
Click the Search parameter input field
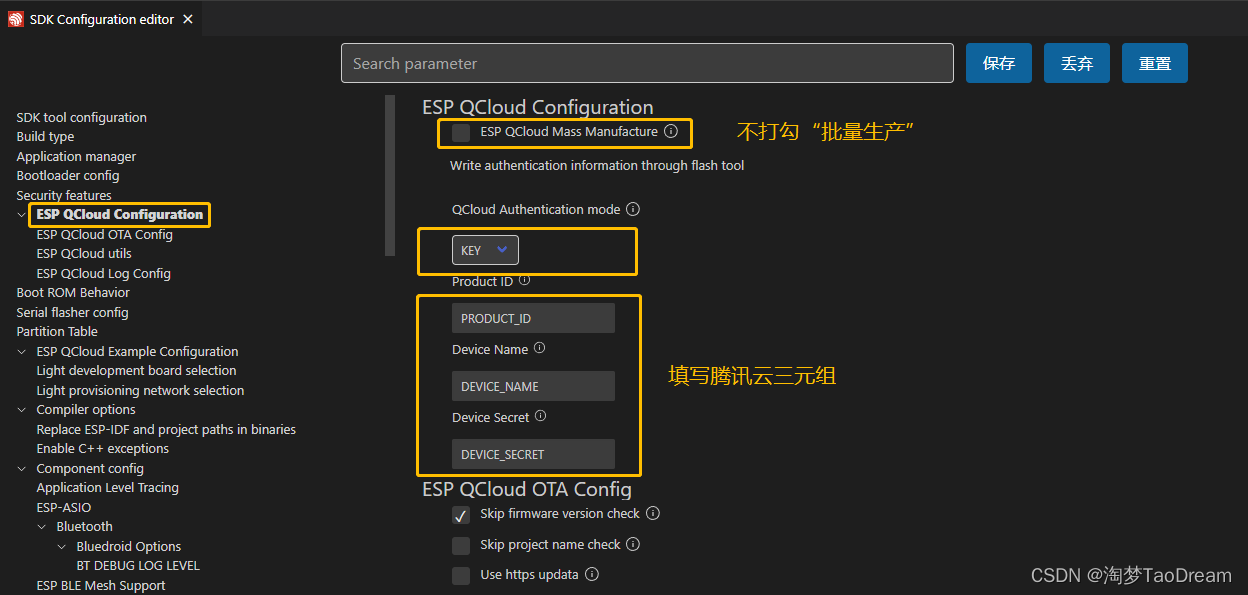(x=647, y=62)
